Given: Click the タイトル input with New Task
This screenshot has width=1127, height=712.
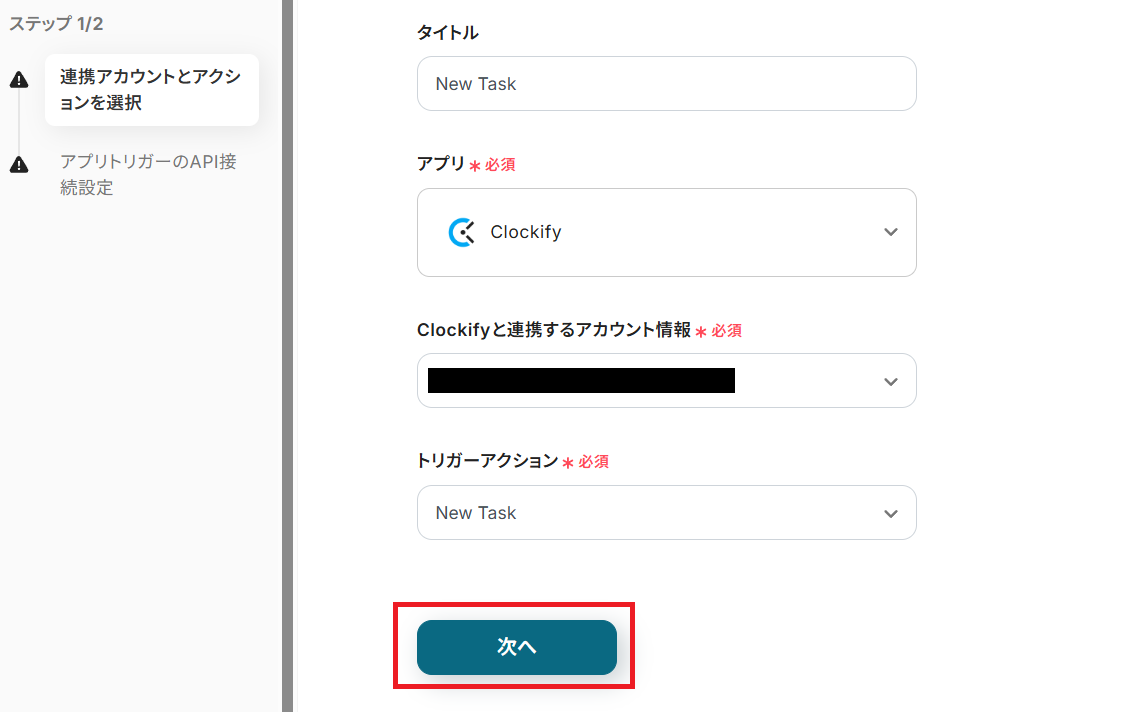Looking at the screenshot, I should tap(666, 83).
